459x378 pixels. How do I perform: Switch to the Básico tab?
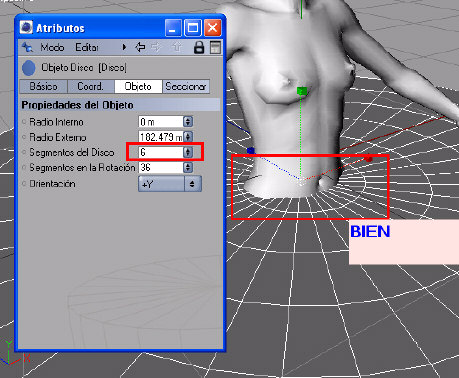(x=43, y=87)
